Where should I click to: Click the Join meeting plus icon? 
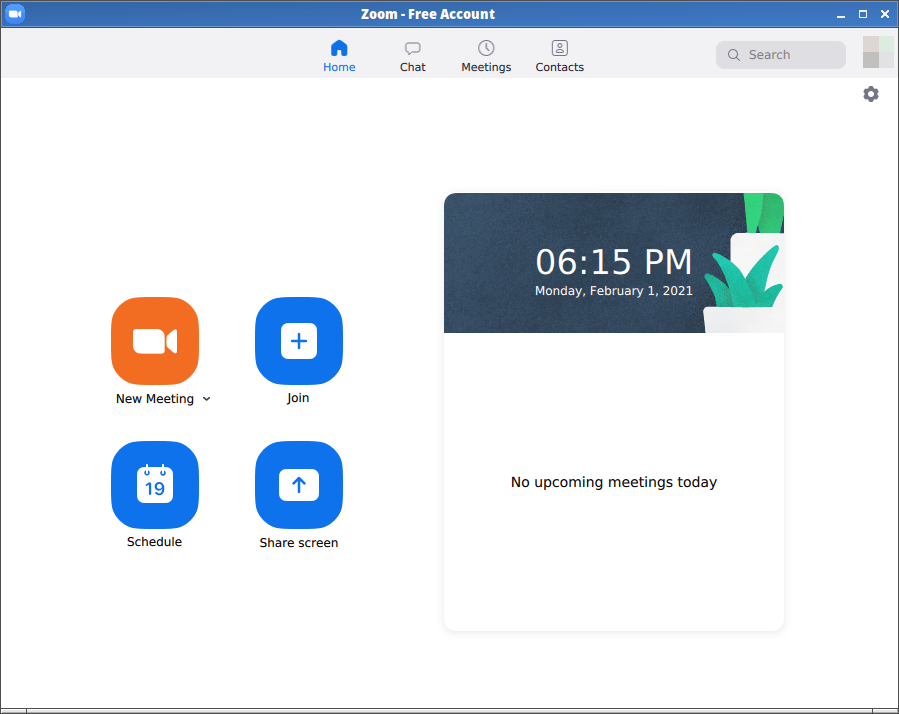pyautogui.click(x=298, y=341)
